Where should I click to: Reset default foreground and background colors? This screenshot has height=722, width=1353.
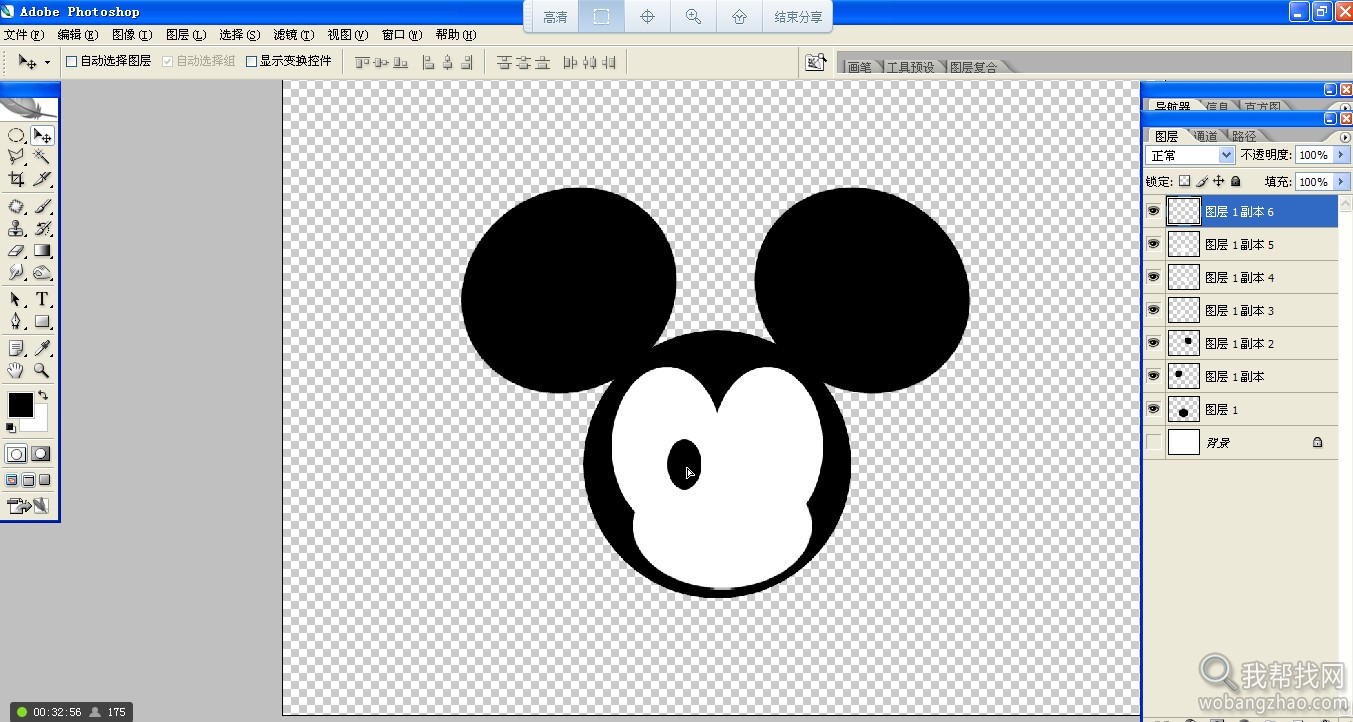click(x=11, y=427)
